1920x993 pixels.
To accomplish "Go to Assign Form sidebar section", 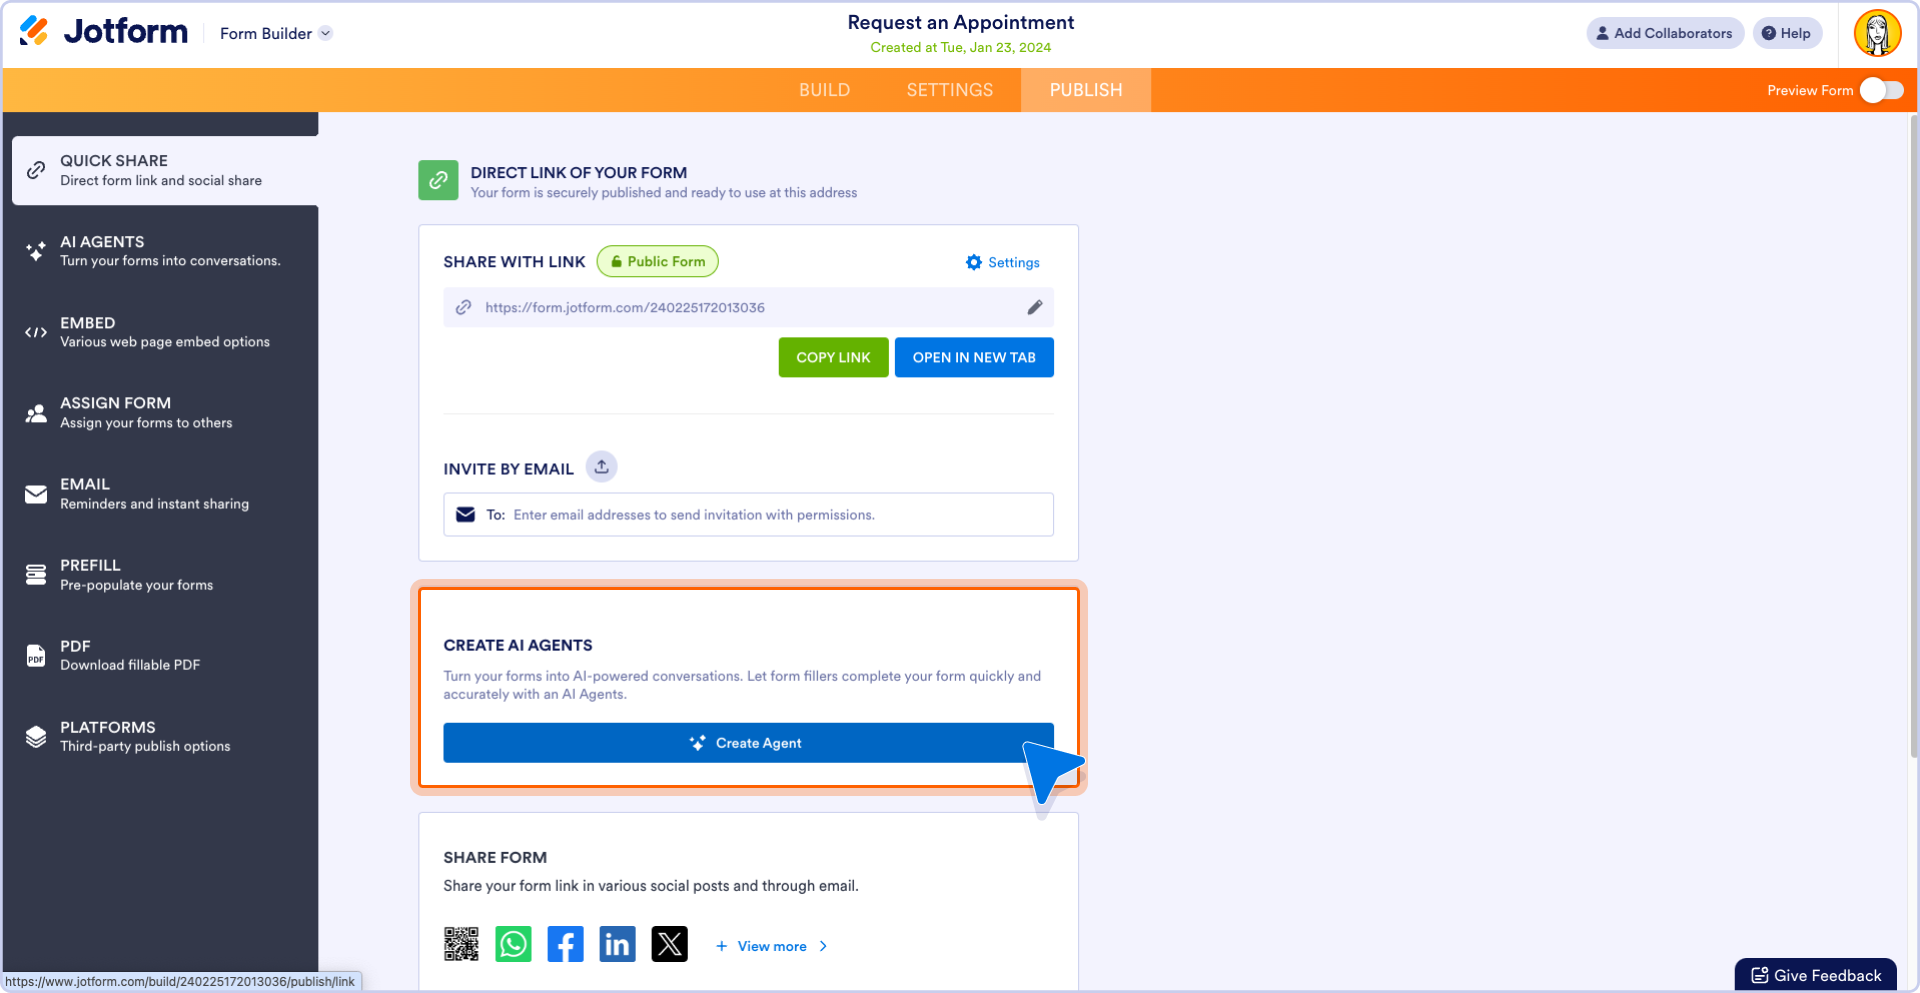I will point(160,413).
